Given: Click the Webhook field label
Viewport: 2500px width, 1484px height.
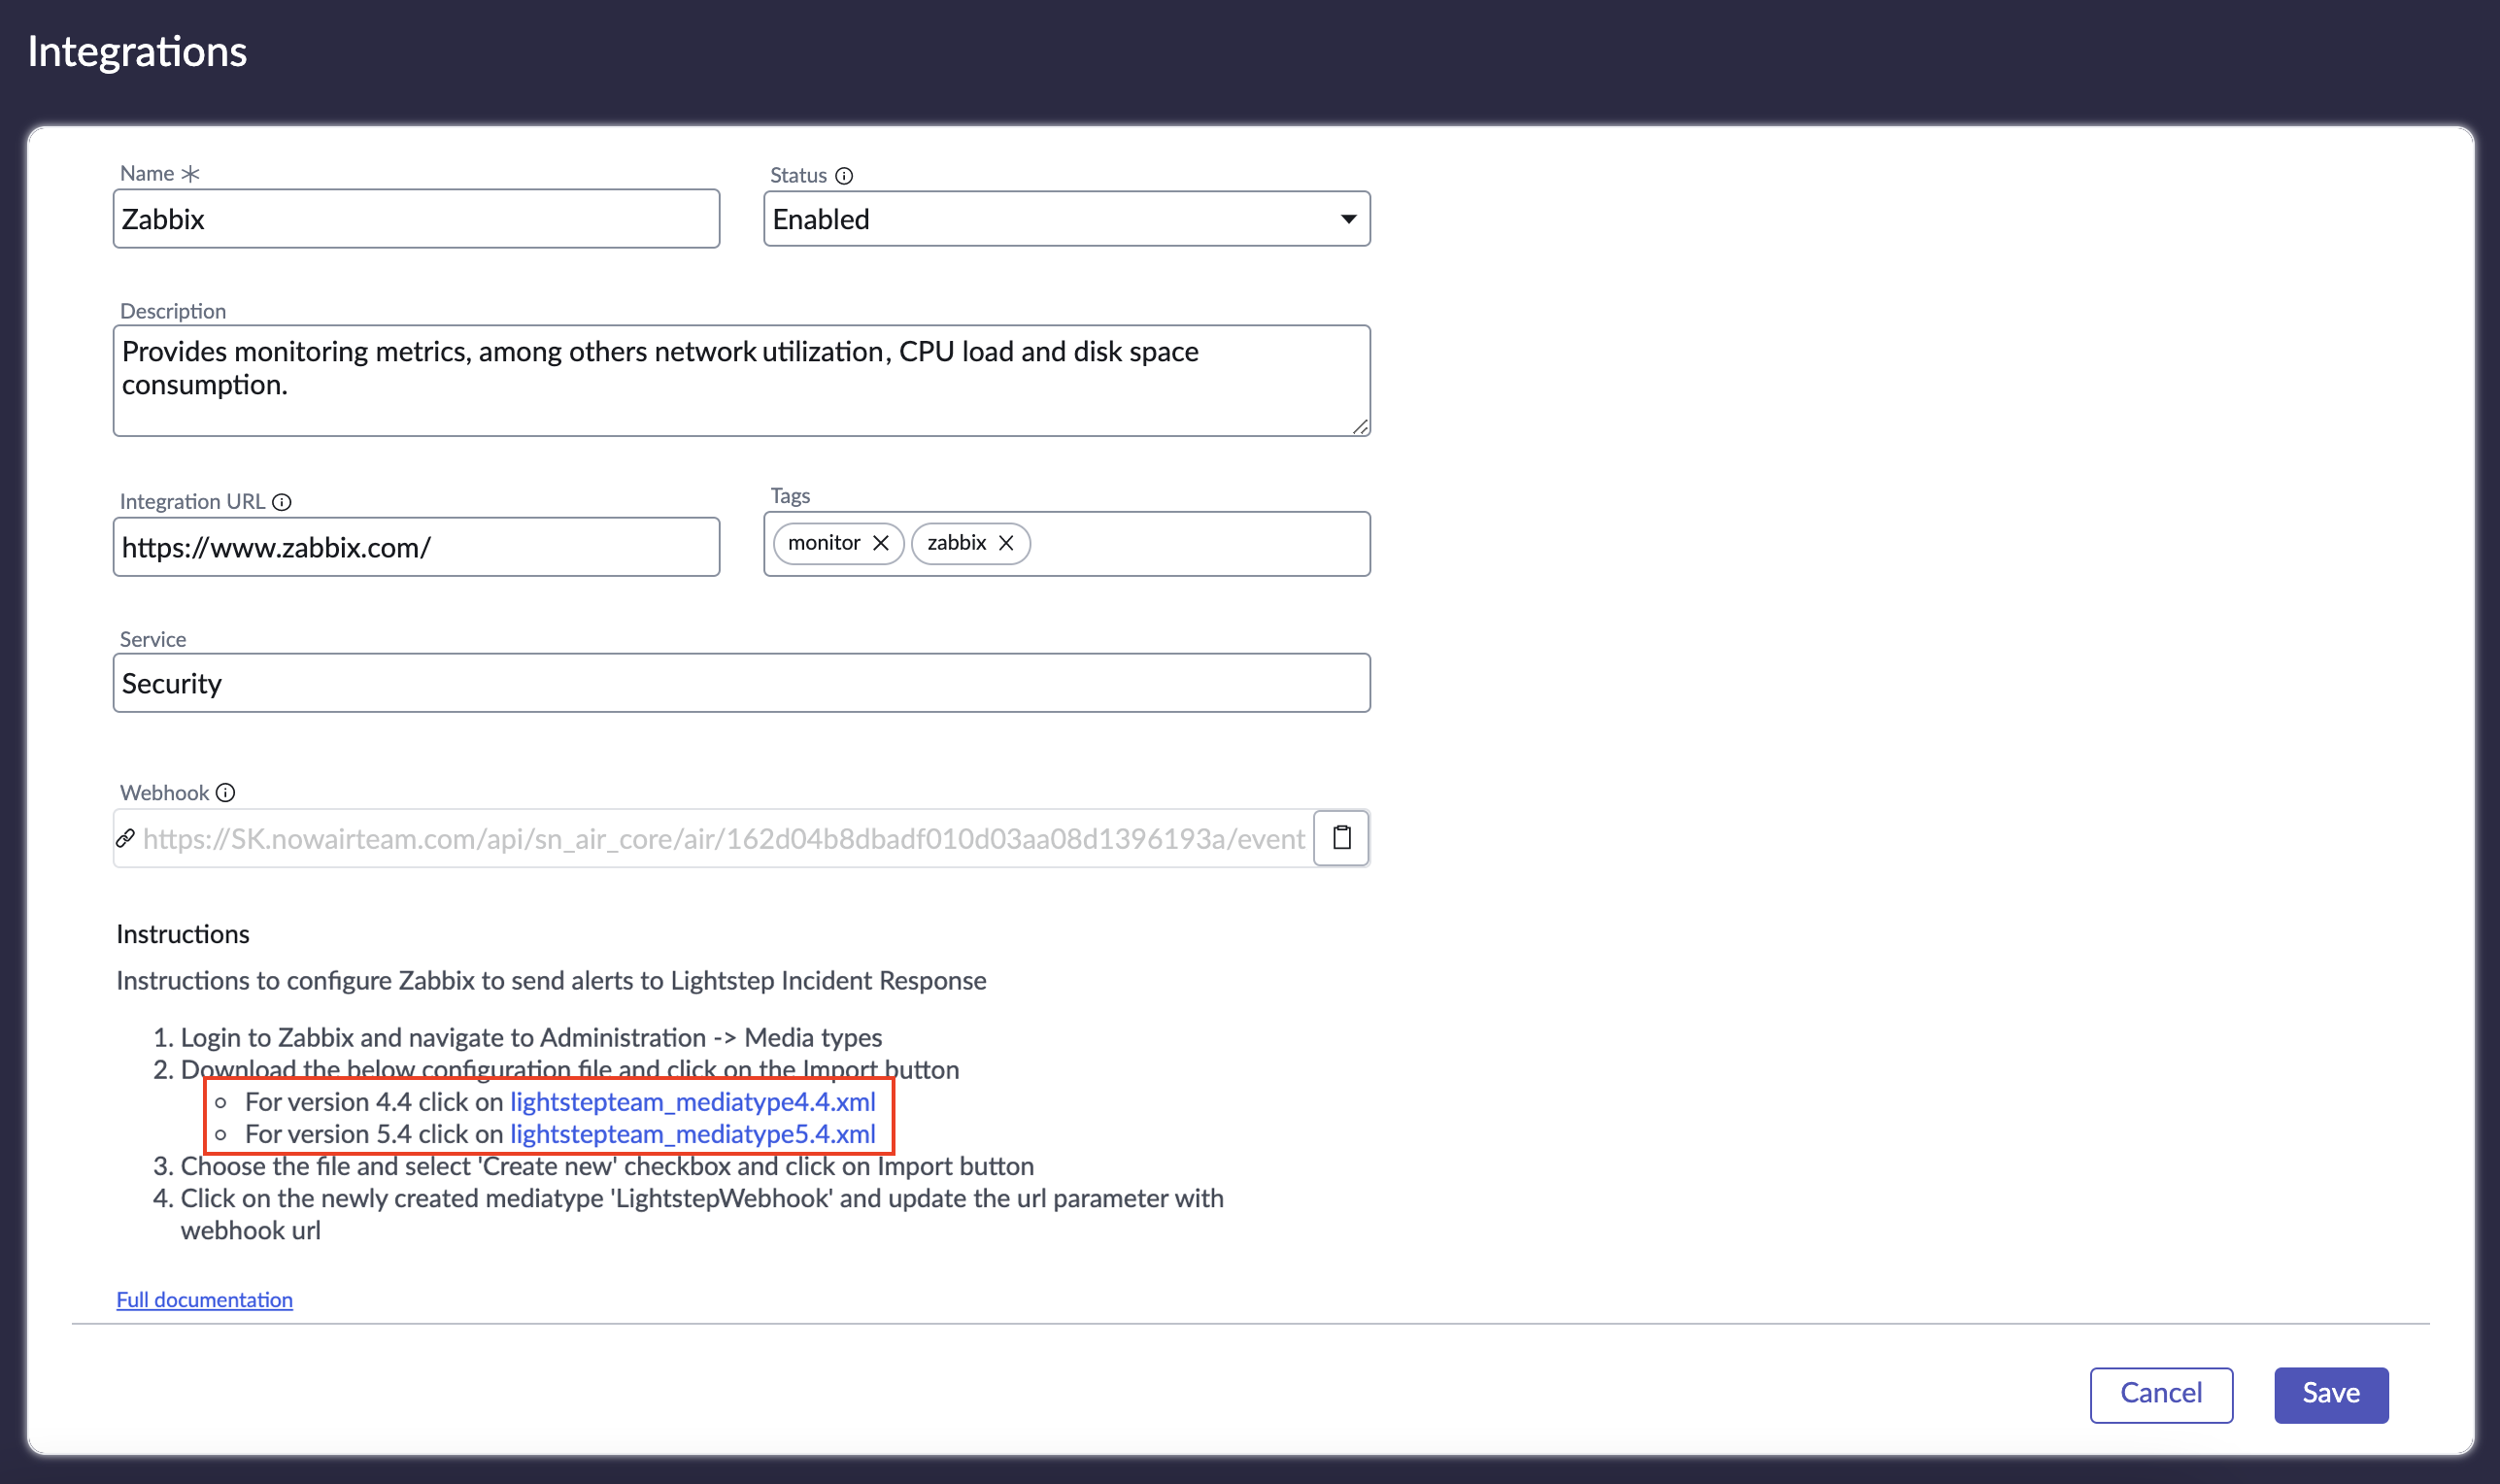Looking at the screenshot, I should (164, 793).
